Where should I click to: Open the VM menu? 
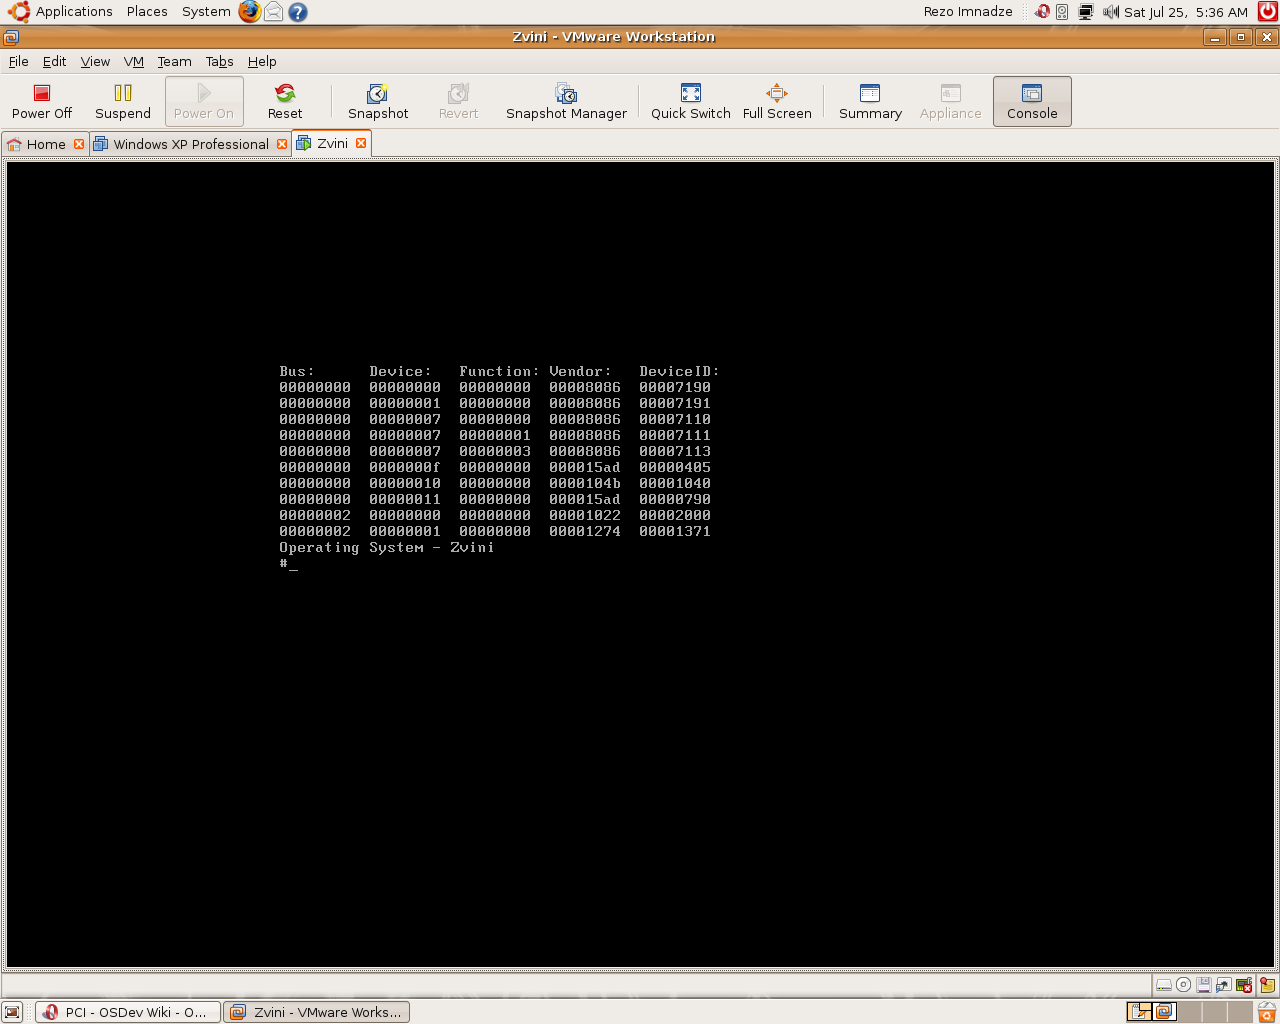pyautogui.click(x=134, y=61)
